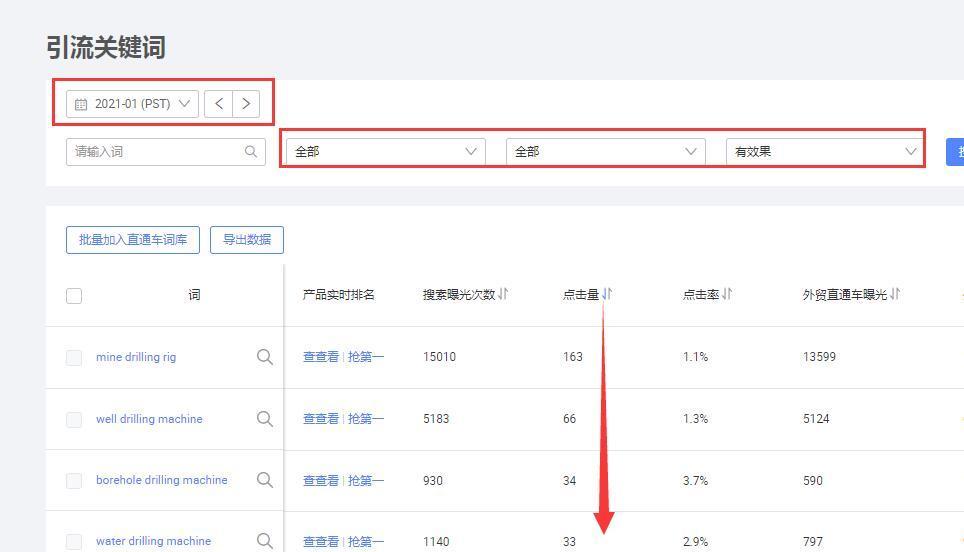Click 查查看 in well drilling machine row
964x552 pixels.
pyautogui.click(x=321, y=419)
